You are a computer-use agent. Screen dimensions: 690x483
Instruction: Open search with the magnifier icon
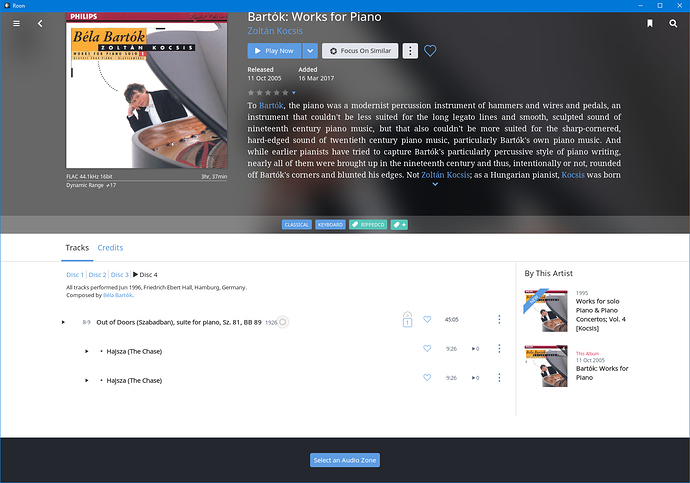(x=673, y=23)
